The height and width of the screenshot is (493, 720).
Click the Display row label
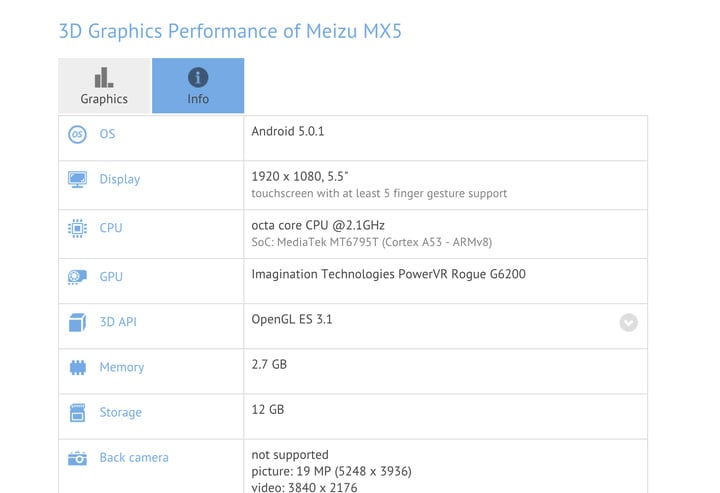tap(120, 180)
